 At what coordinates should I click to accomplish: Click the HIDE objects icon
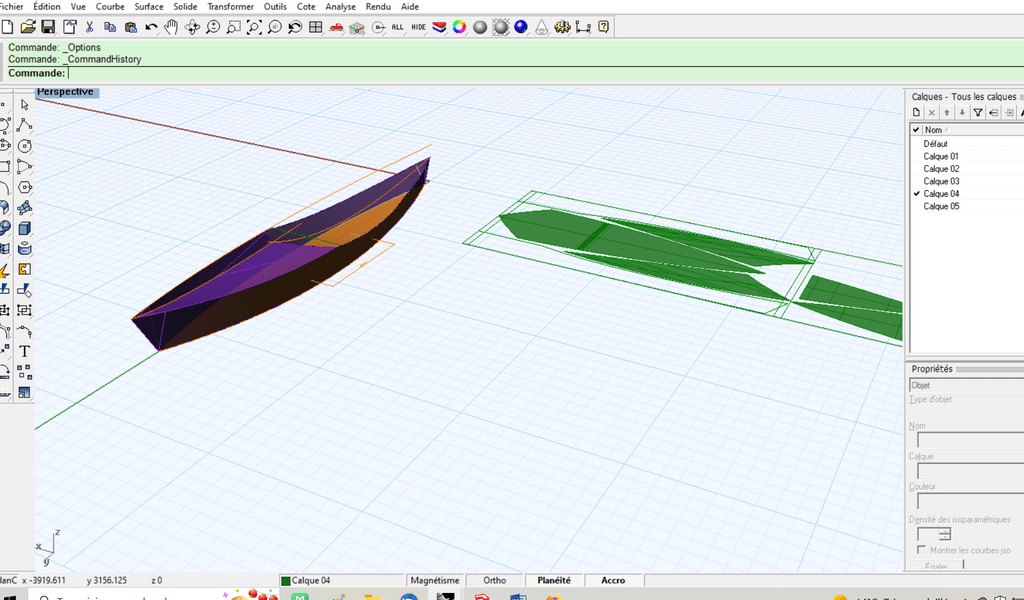tap(419, 27)
